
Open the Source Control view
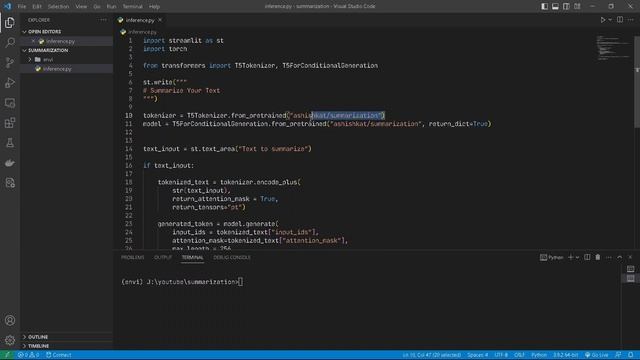click(10, 63)
